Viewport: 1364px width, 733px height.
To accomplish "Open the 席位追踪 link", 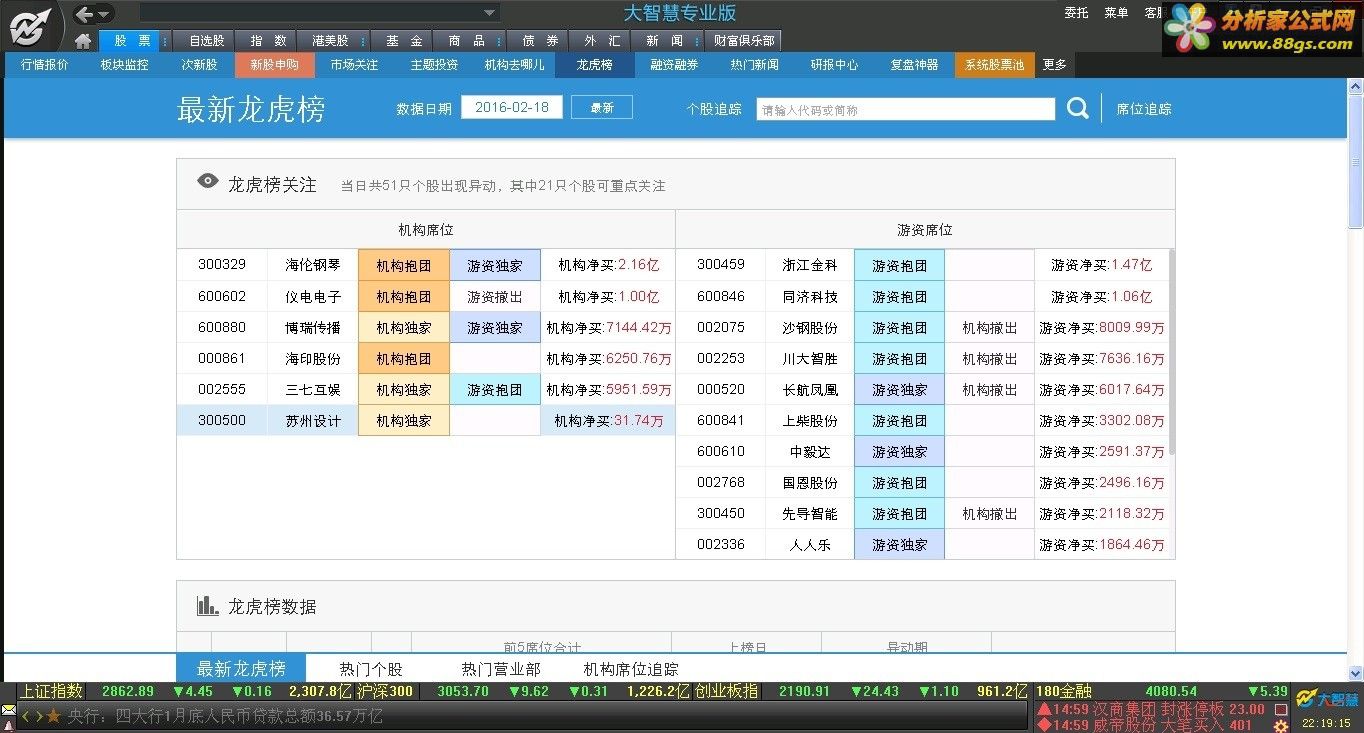I will point(1144,109).
